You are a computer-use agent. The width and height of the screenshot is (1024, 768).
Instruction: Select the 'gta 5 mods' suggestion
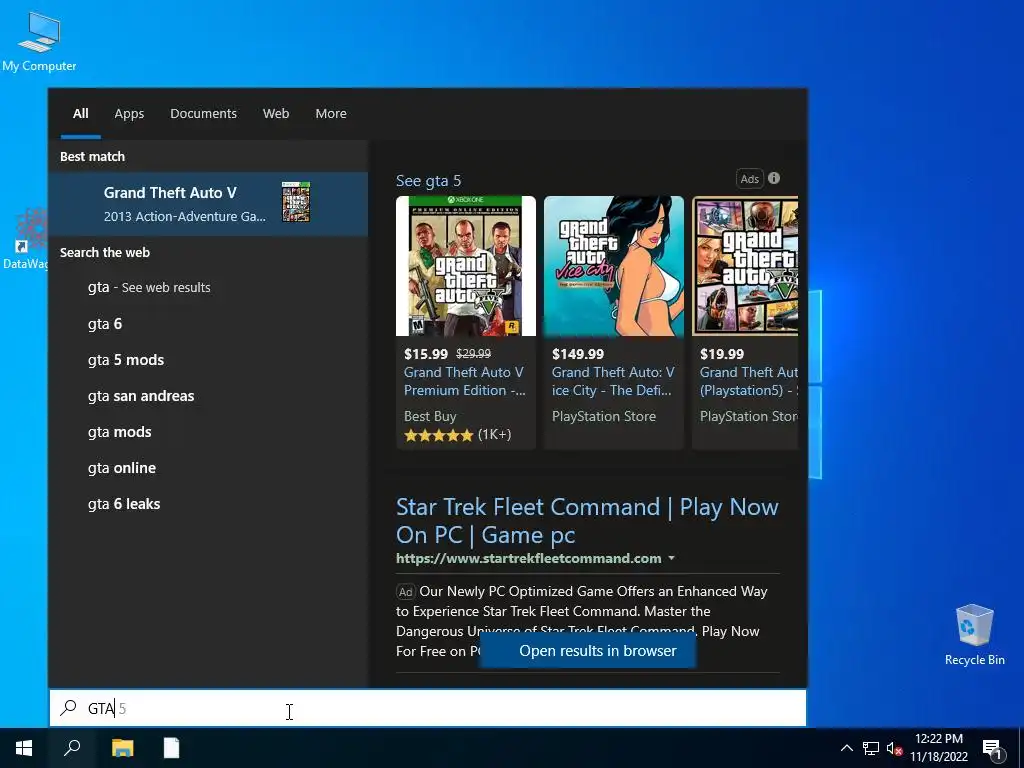[x=208, y=360]
